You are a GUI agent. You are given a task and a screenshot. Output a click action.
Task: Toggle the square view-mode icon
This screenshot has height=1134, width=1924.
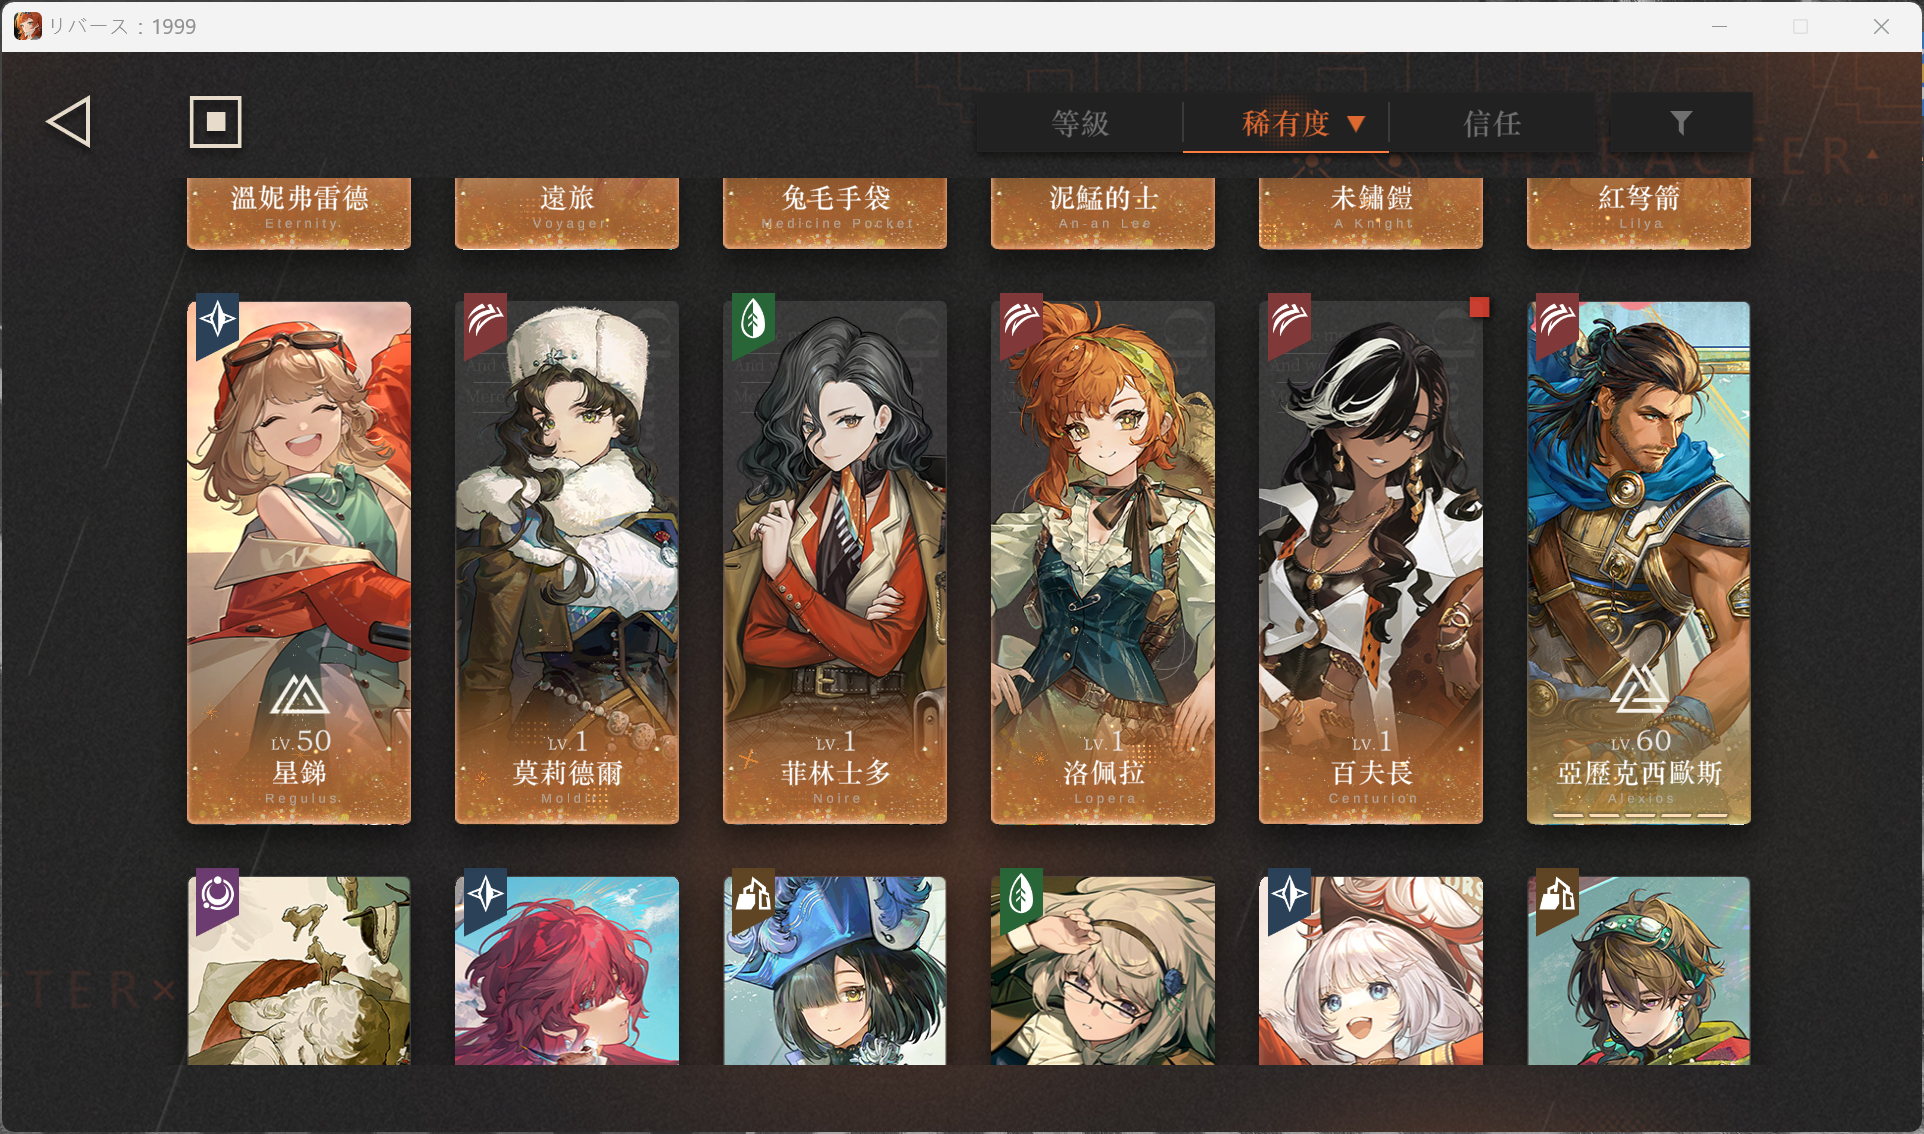click(x=216, y=122)
